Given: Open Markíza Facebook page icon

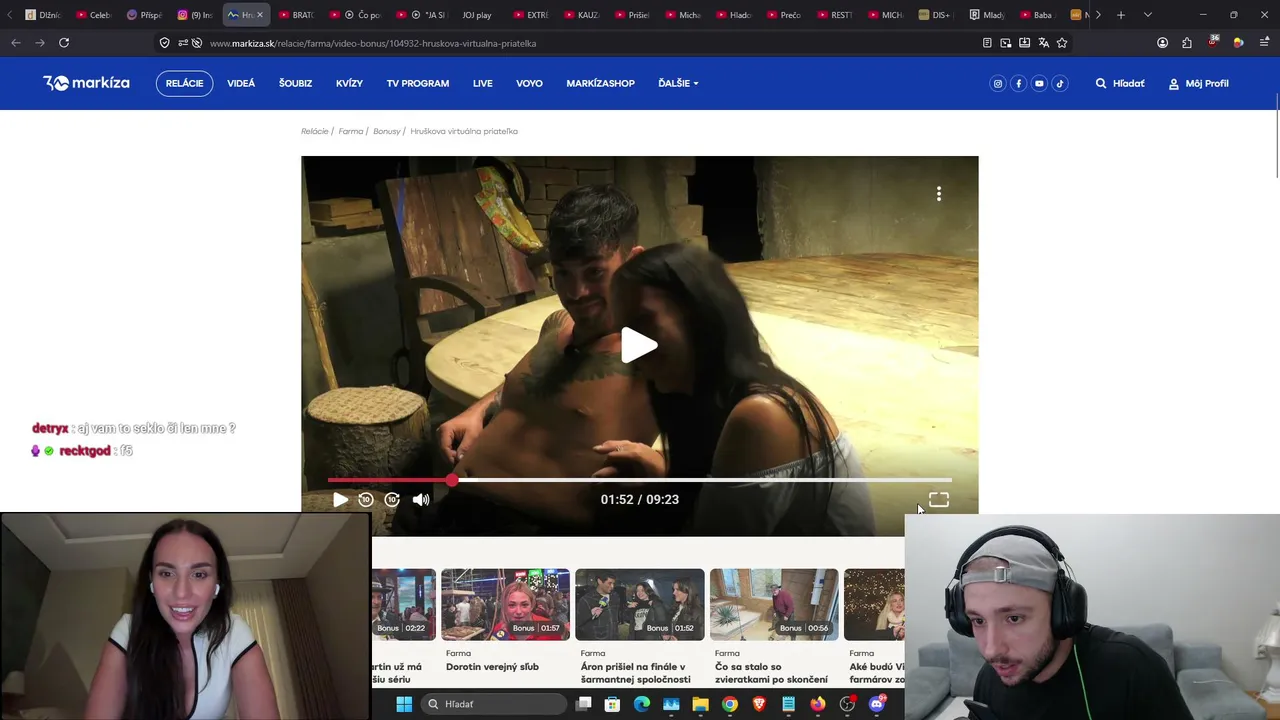Looking at the screenshot, I should [1018, 83].
